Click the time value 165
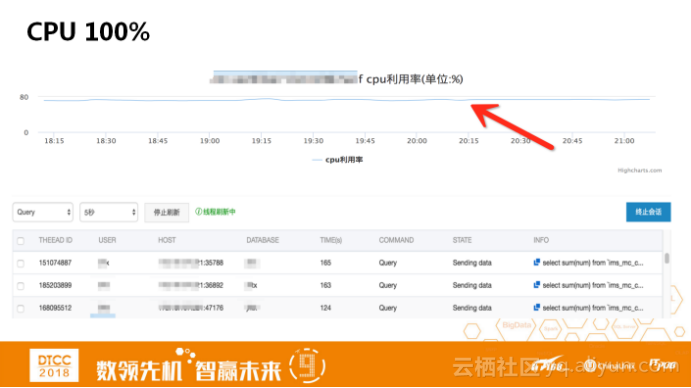 (x=325, y=263)
